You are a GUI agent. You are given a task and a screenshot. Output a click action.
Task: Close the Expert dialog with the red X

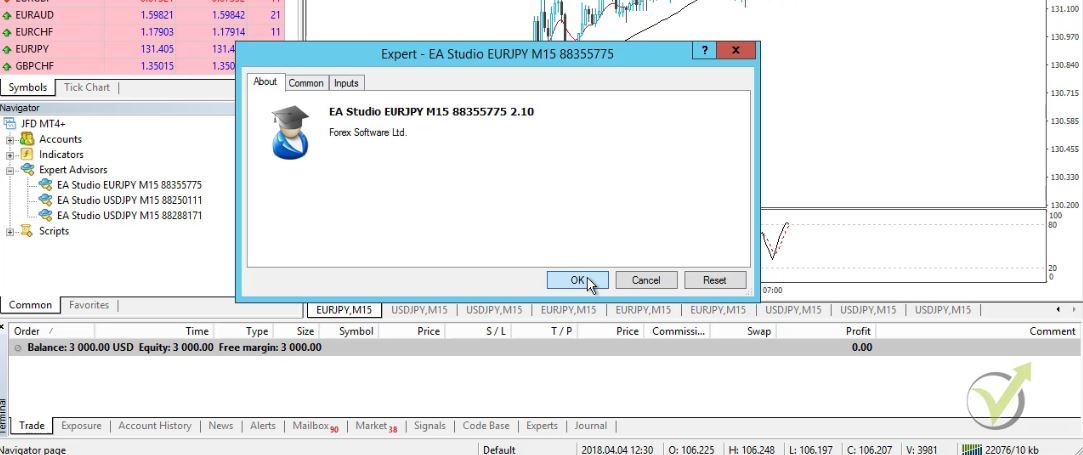pos(736,51)
